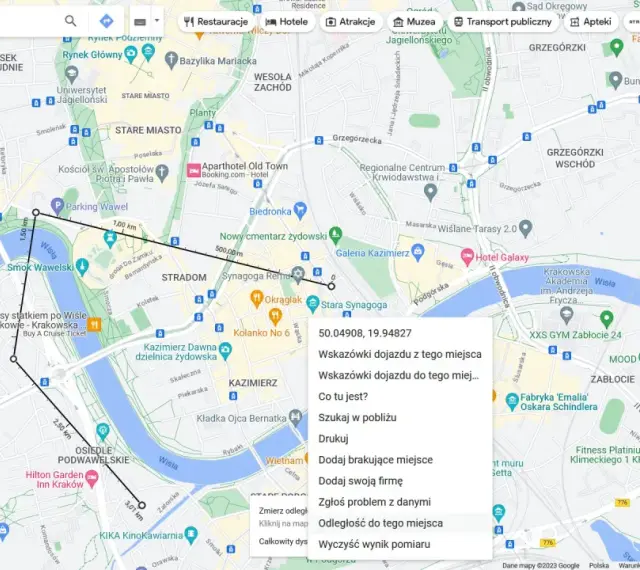Click the keyboard input tool icon

click(140, 22)
